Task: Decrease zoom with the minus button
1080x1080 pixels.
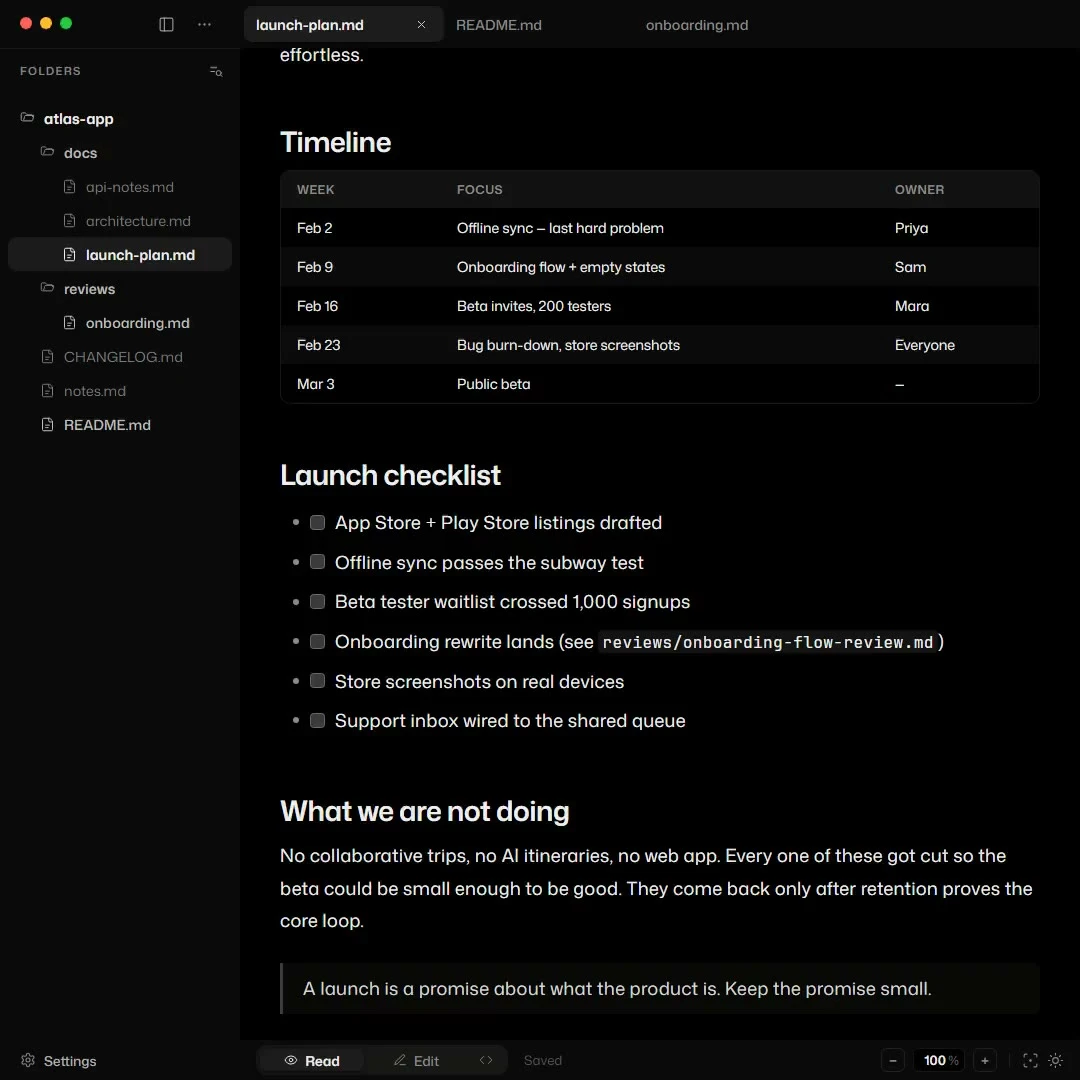Action: click(893, 1061)
